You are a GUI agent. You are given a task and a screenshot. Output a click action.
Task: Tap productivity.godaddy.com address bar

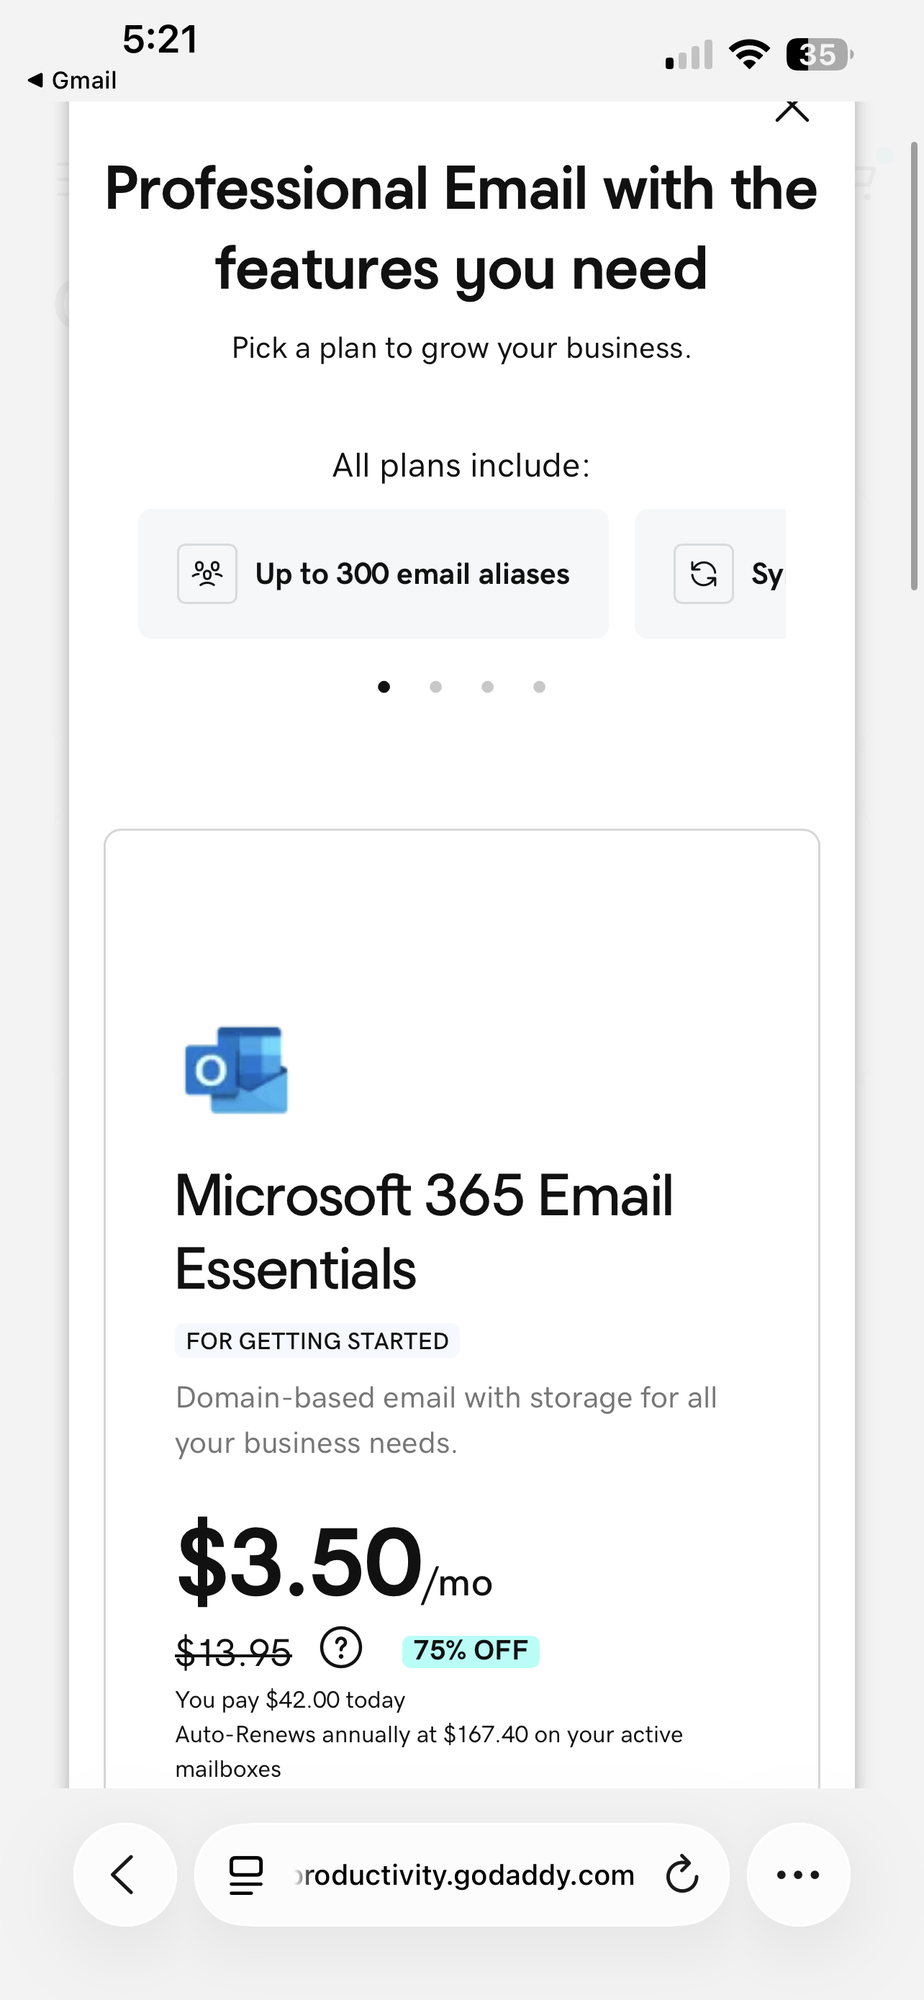click(462, 1875)
